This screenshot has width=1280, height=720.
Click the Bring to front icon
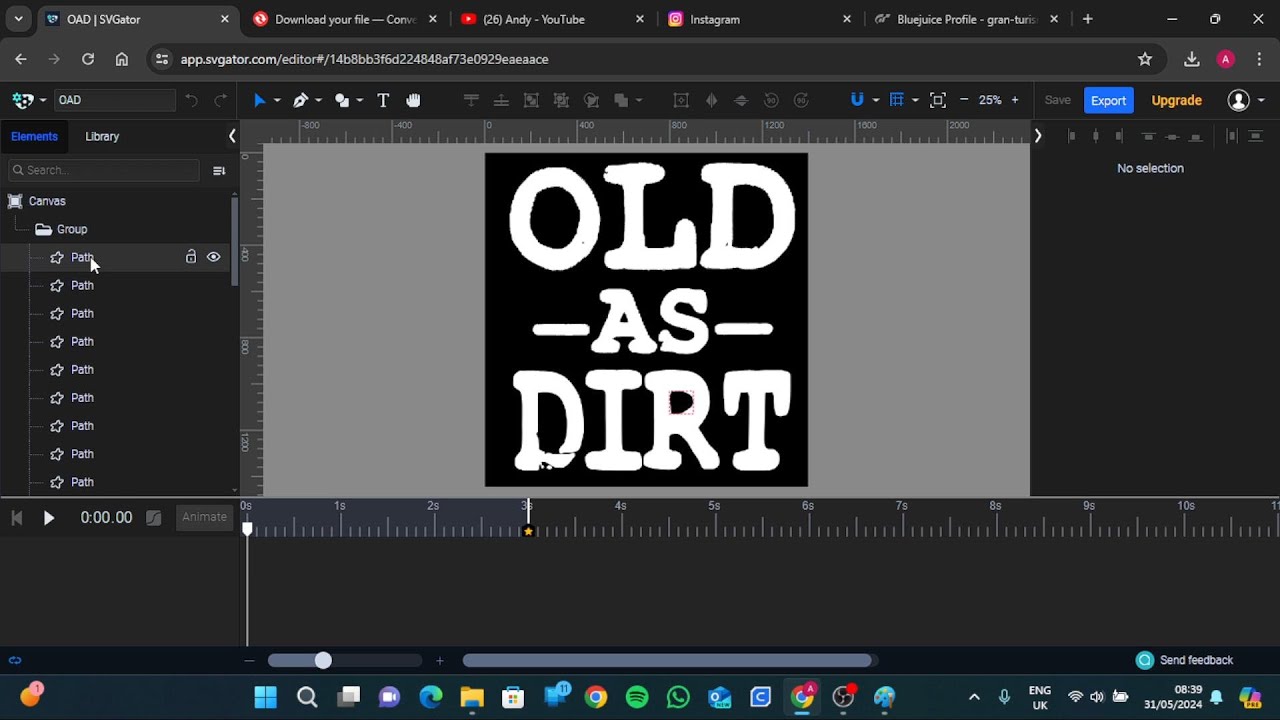point(471,100)
